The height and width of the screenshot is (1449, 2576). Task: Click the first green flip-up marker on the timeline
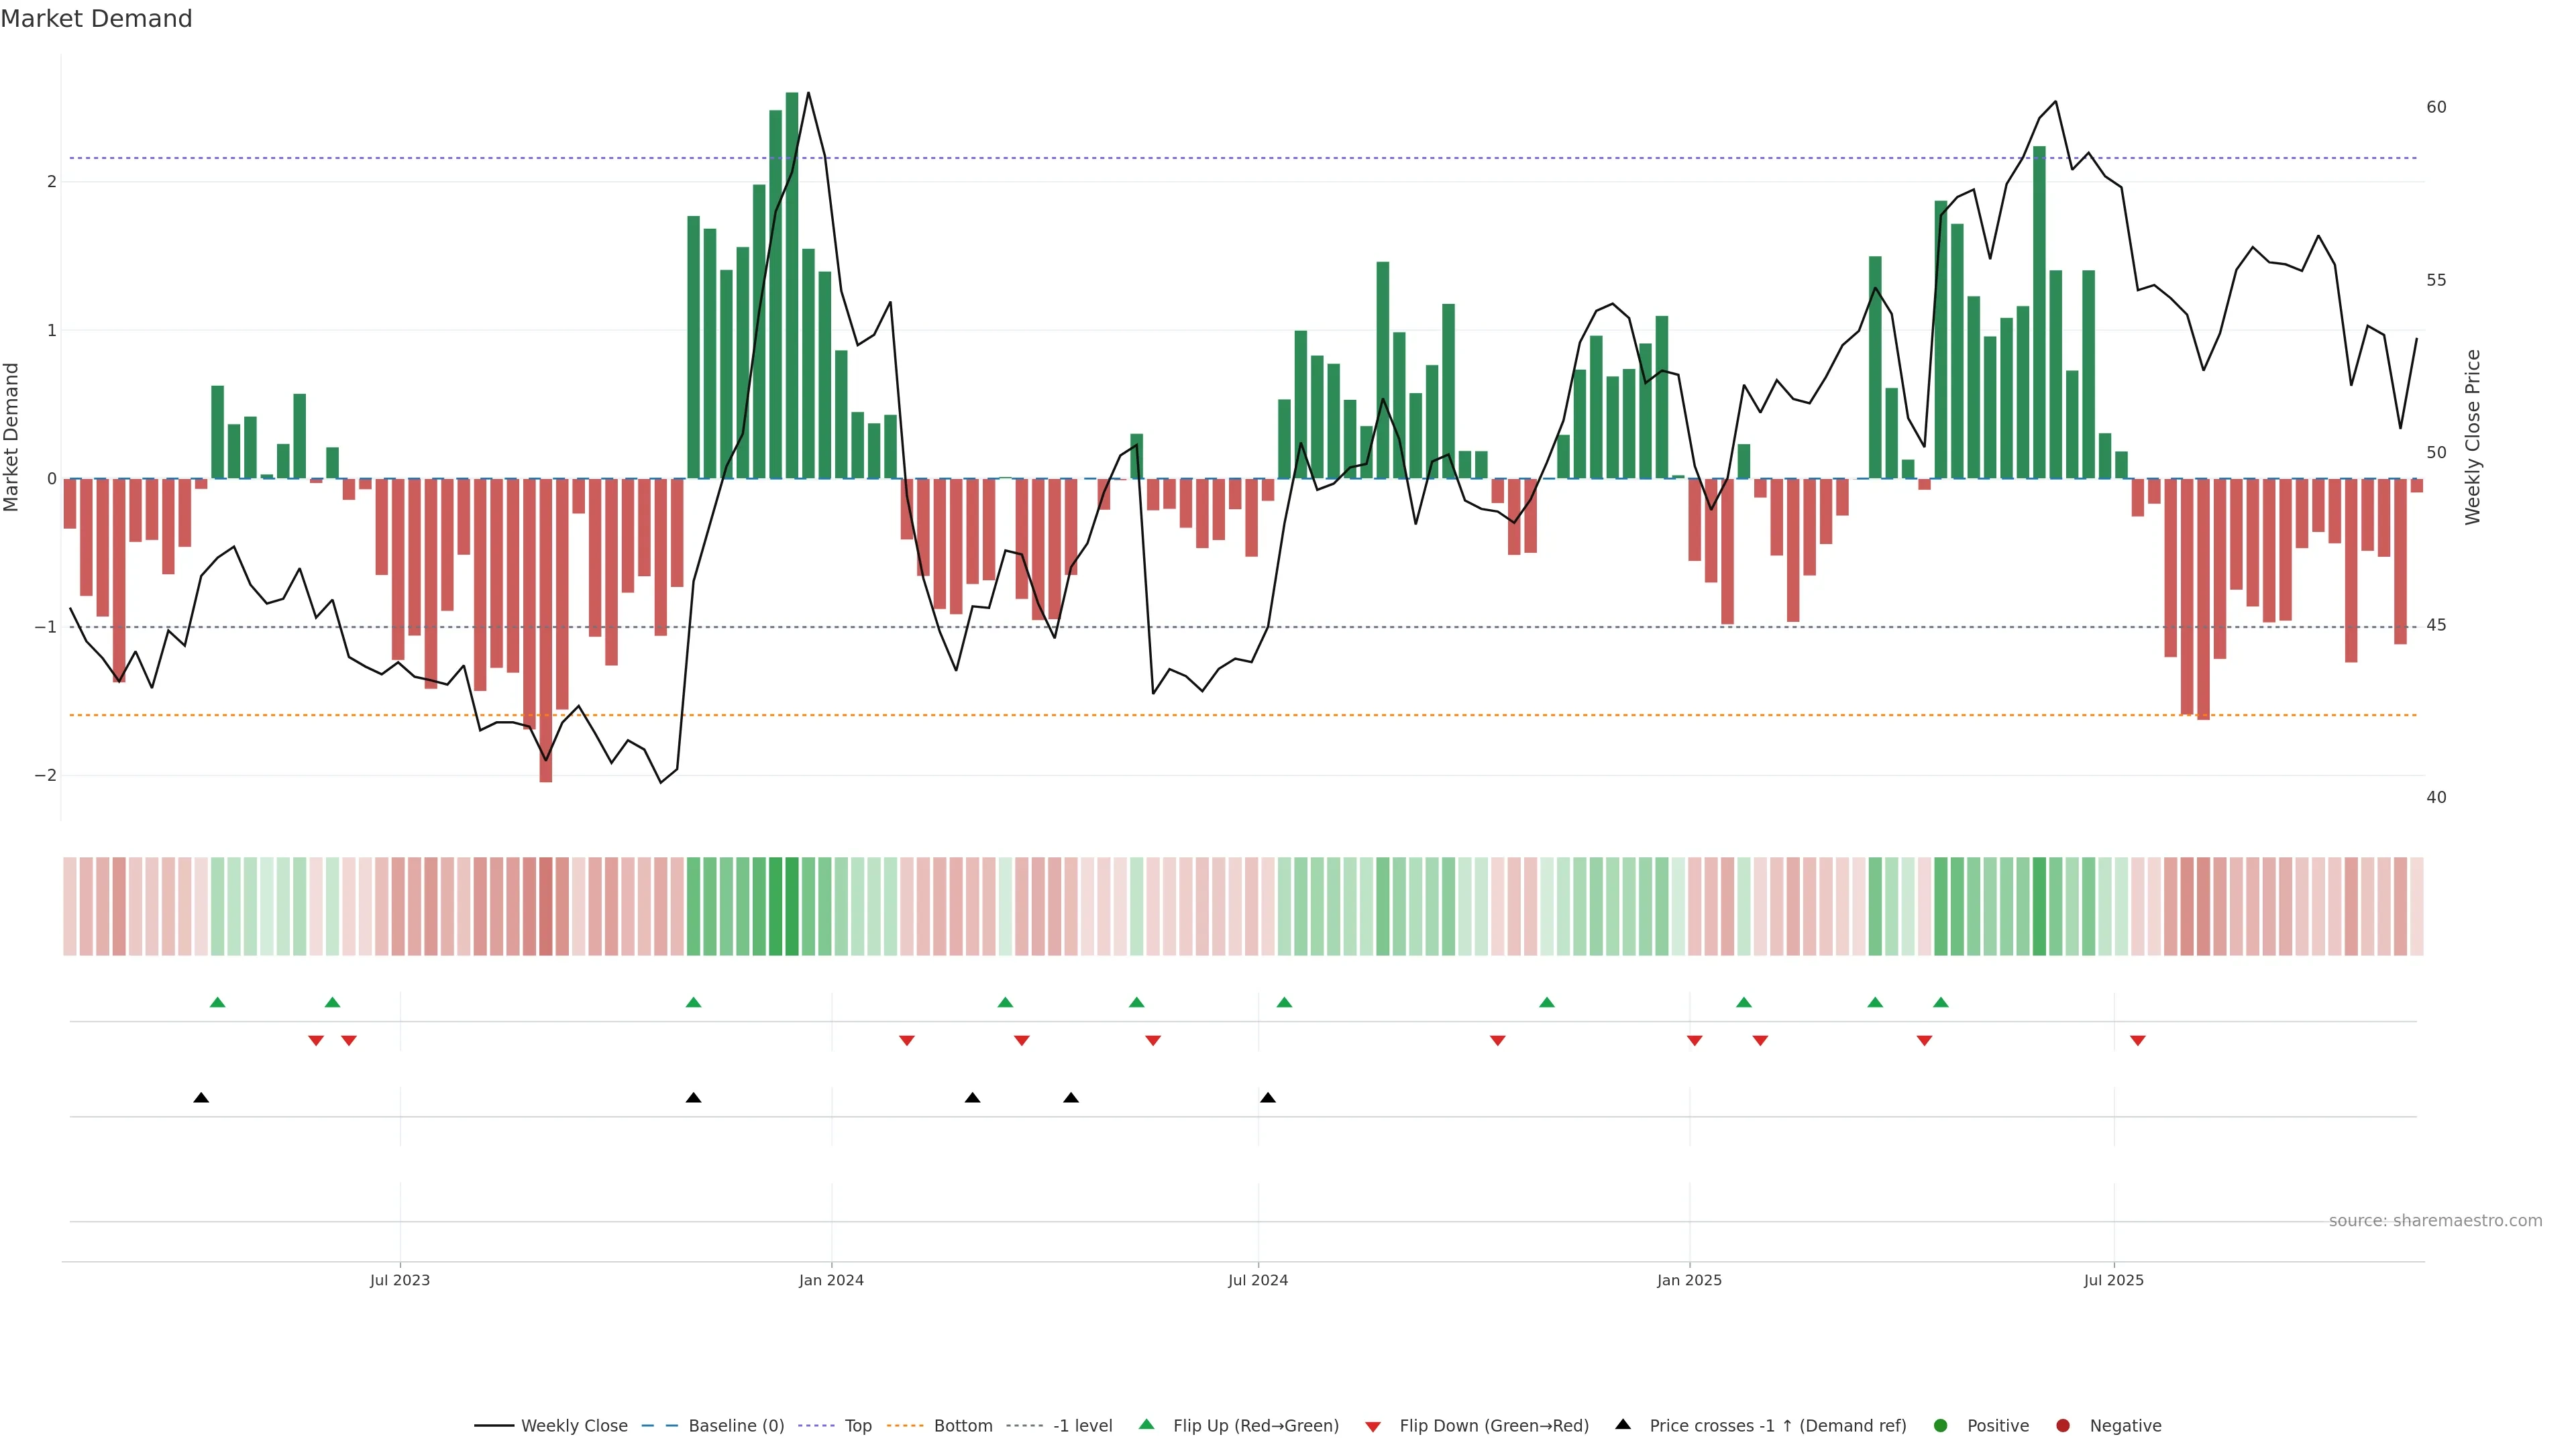tap(218, 1002)
